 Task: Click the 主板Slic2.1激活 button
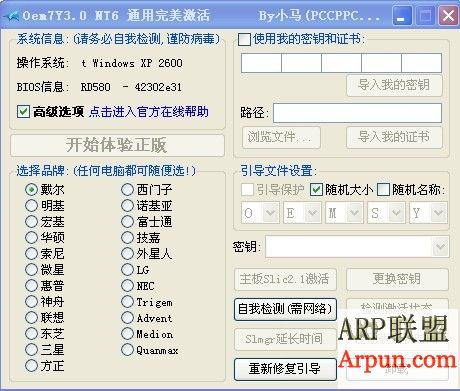coord(285,279)
